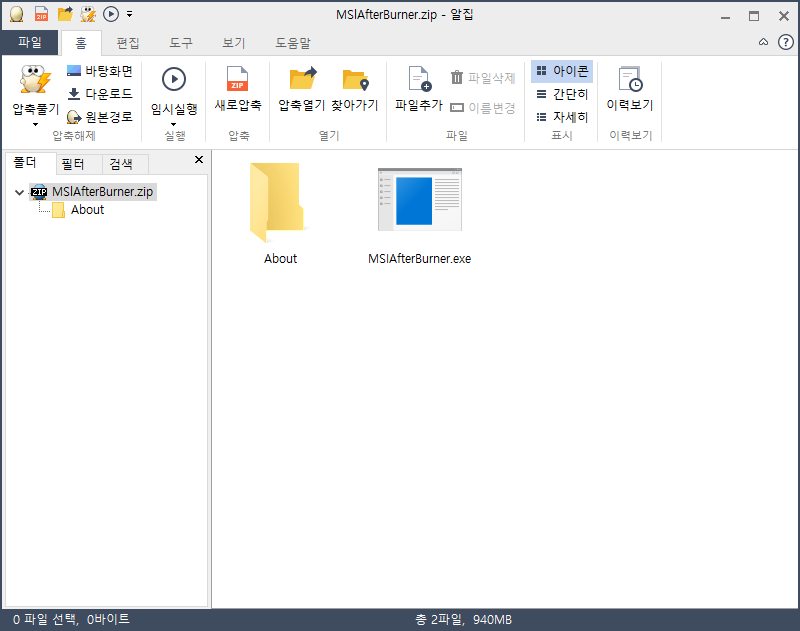Viewport: 800px width, 631px height.
Task: Click the red ZIP new-archive quick access icon
Action: [x=41, y=14]
